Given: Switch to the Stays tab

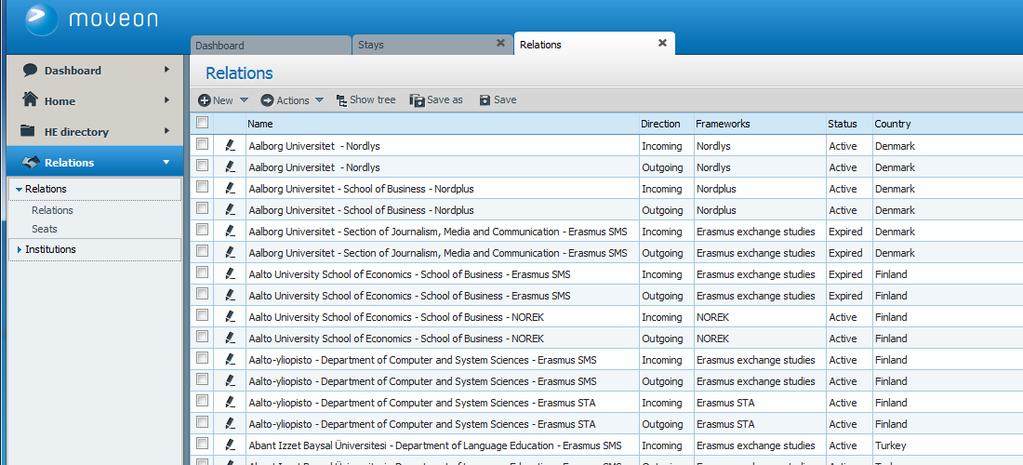Looking at the screenshot, I should (432, 45).
